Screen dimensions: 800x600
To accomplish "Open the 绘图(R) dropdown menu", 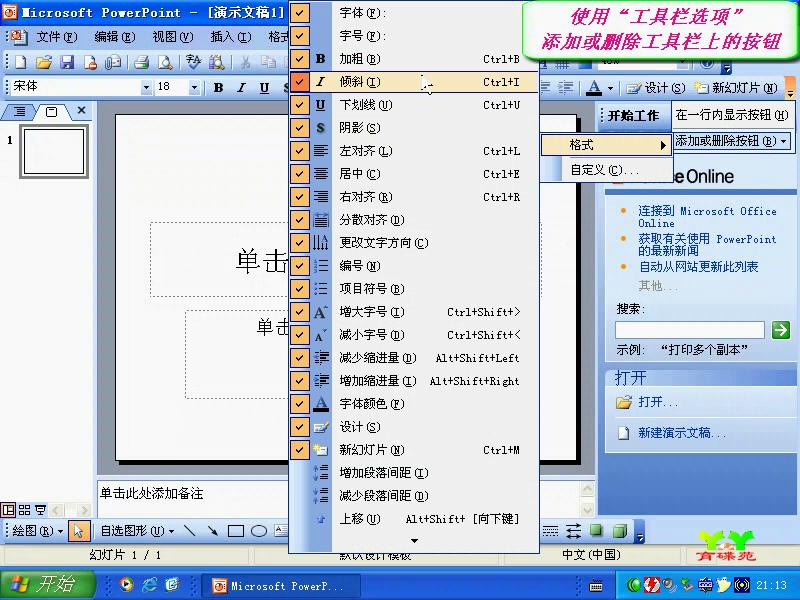I will coord(37,531).
